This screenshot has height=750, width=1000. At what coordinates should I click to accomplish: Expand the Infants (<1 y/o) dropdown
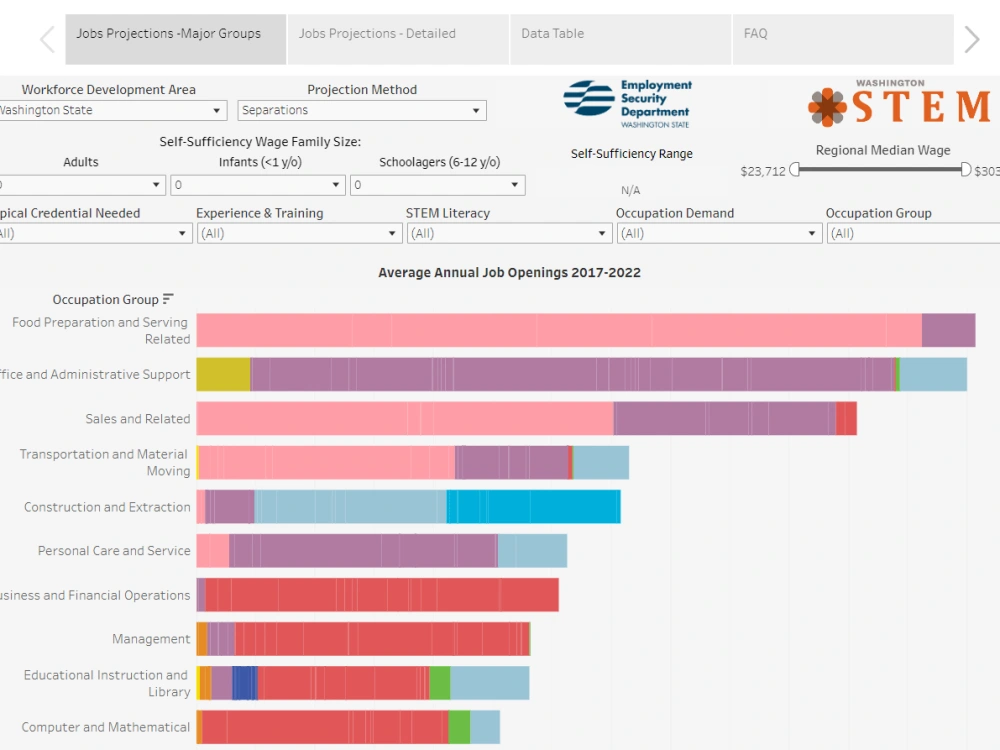click(x=258, y=185)
